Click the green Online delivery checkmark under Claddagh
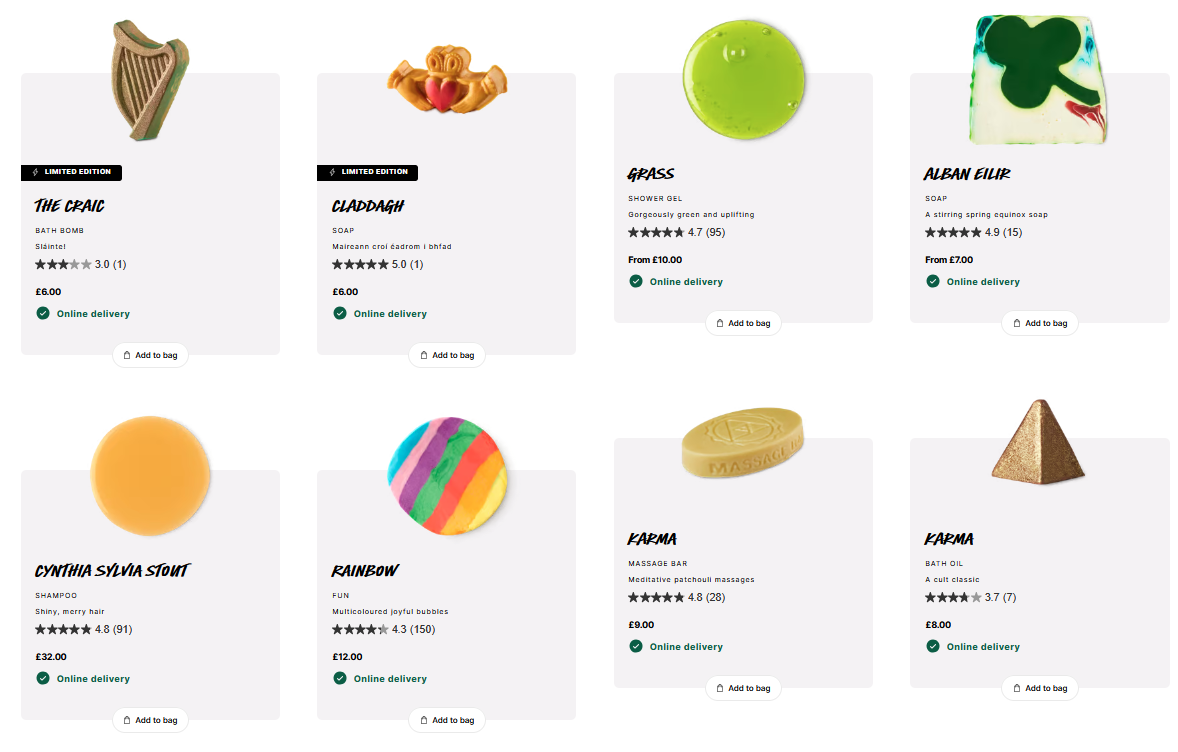The image size is (1178, 752). [x=340, y=313]
